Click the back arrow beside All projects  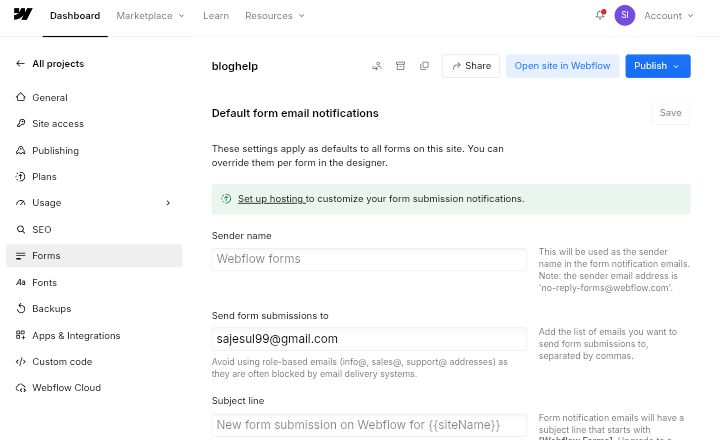(x=20, y=63)
